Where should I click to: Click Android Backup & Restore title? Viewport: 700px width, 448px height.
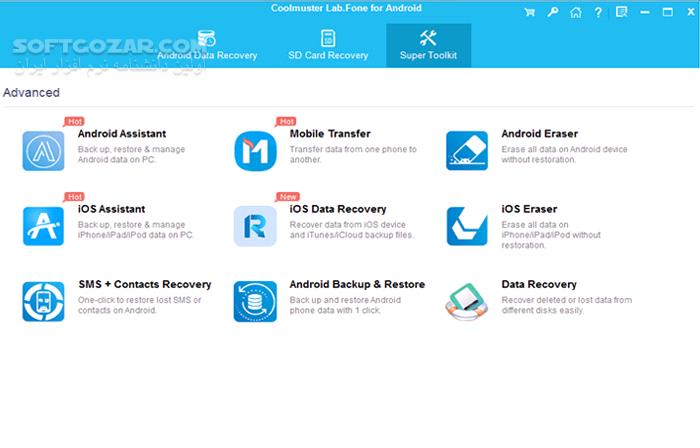coord(357,285)
